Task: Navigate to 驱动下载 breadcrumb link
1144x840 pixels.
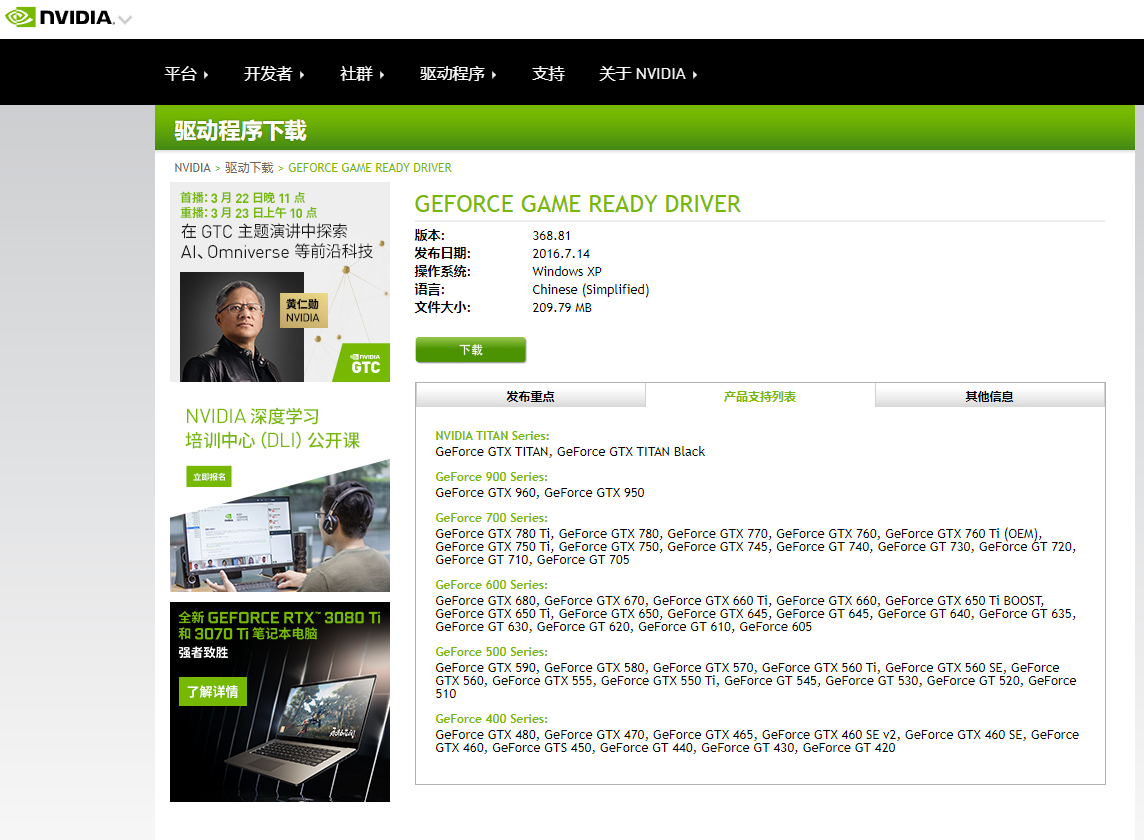Action: [x=249, y=168]
